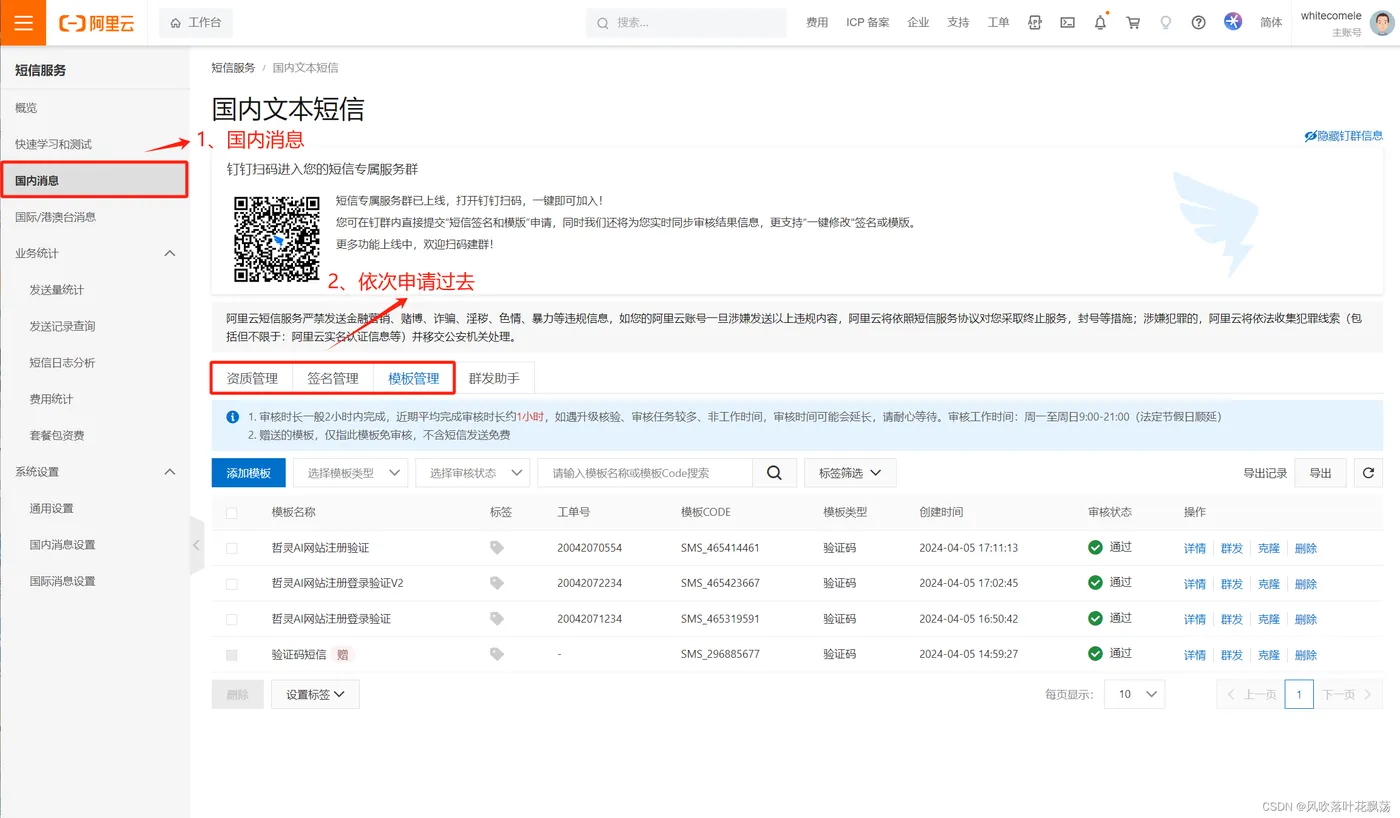
Task: Open the help question mark icon
Action: (x=1199, y=22)
